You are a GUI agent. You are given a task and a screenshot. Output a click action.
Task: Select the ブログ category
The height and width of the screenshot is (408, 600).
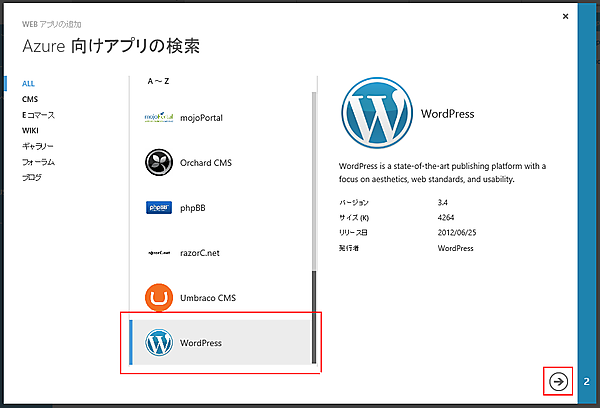(32, 177)
